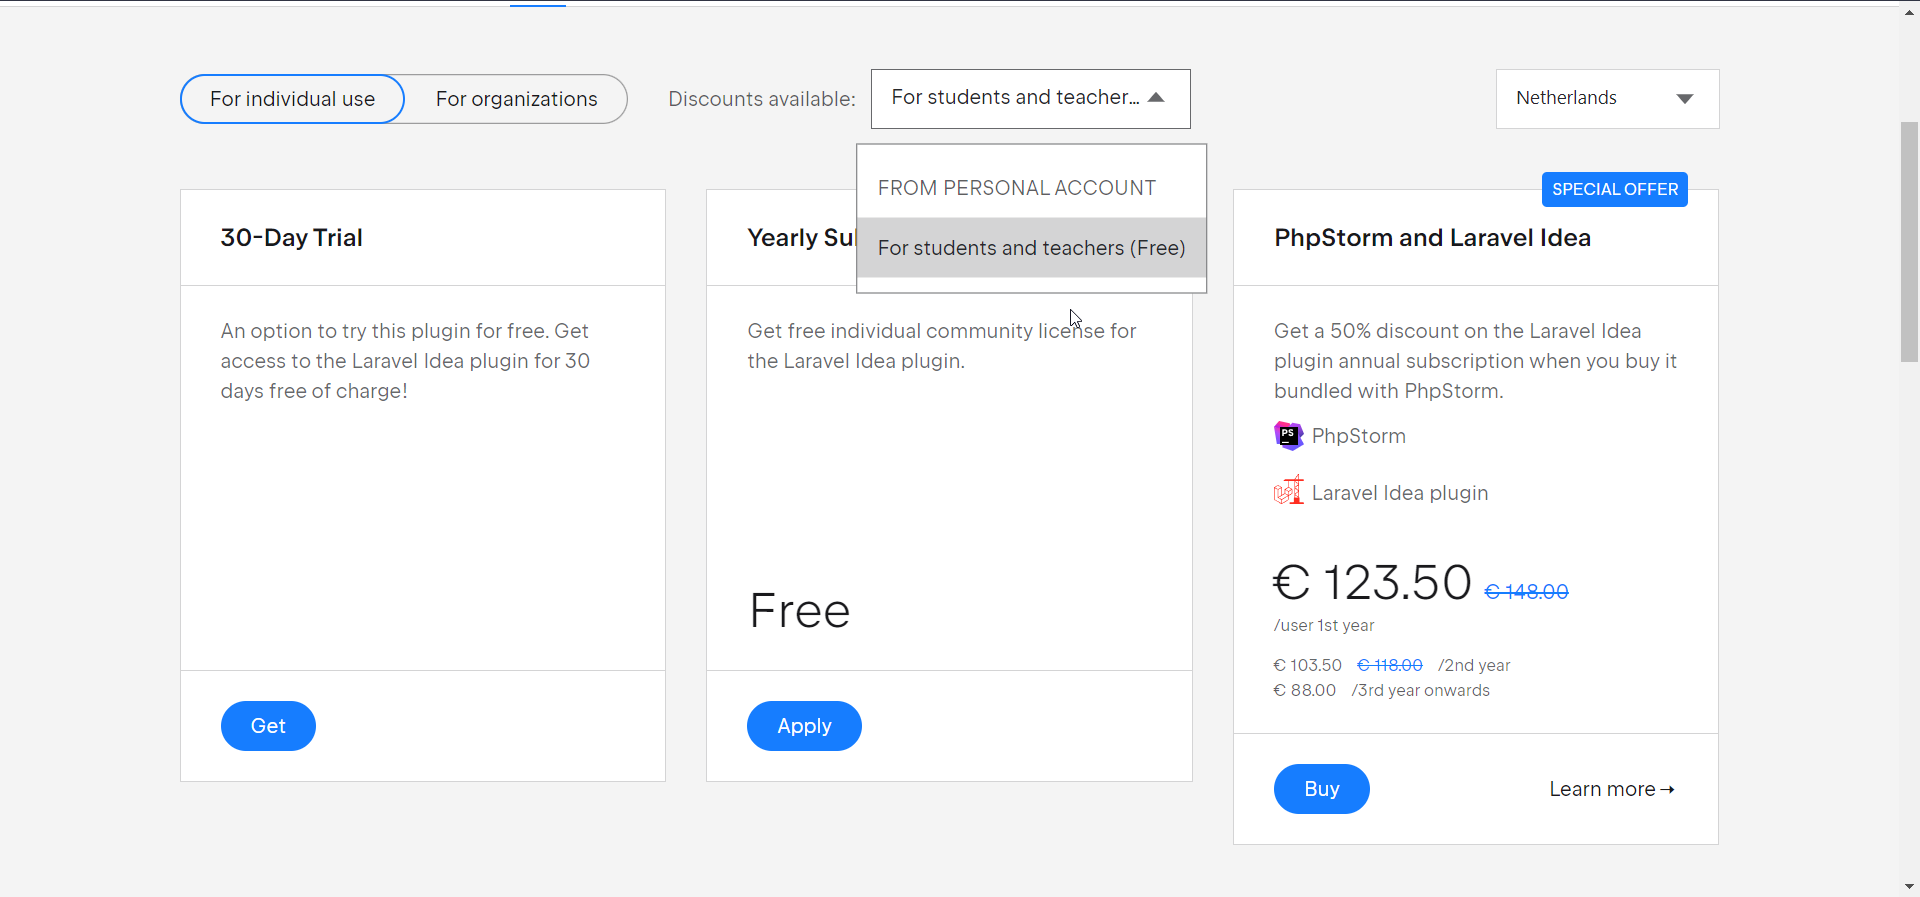The height and width of the screenshot is (897, 1920).
Task: Click the € 123.50 price
Action: 1371,582
